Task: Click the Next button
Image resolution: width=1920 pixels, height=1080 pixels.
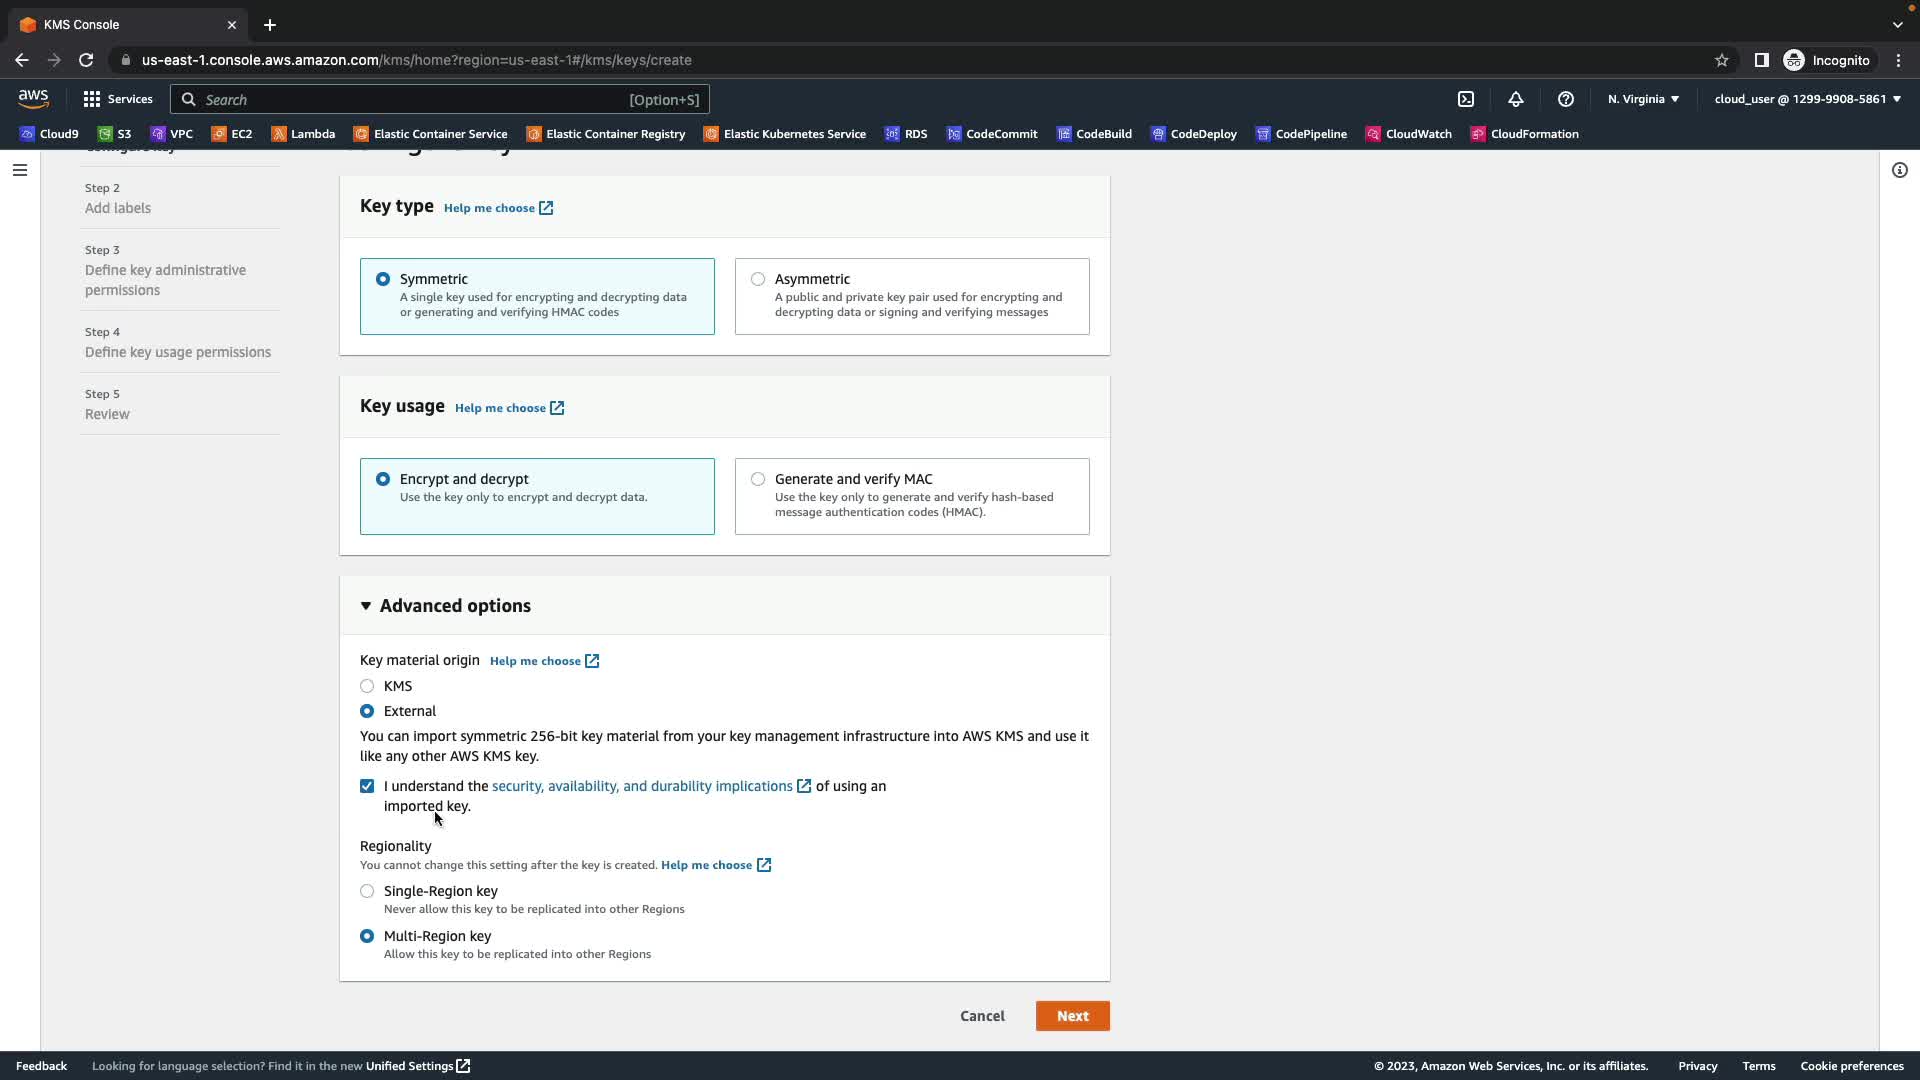Action: point(1072,1016)
